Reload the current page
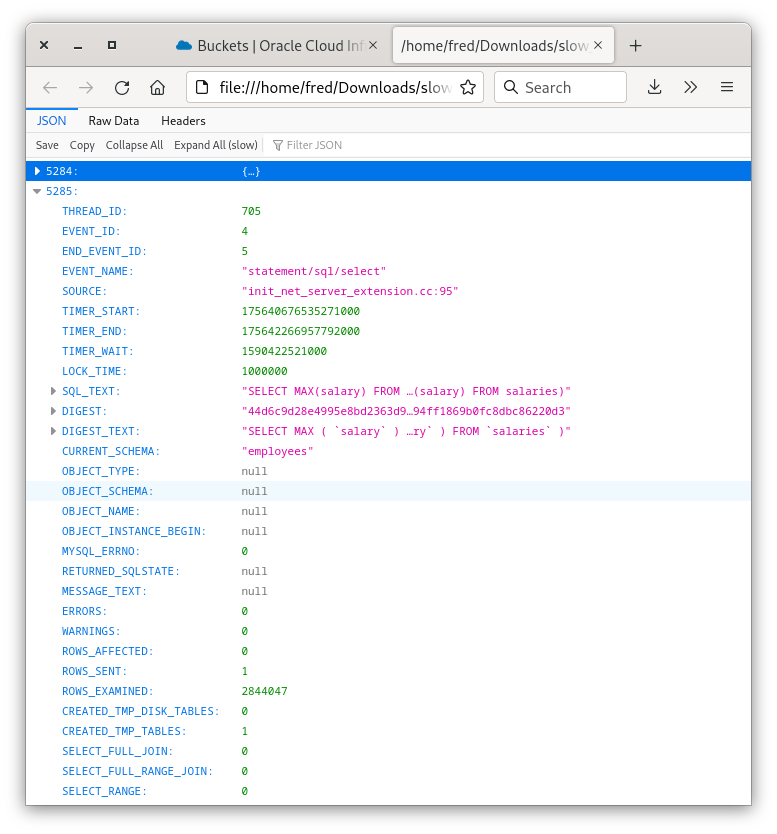The height and width of the screenshot is (834, 777). point(121,87)
